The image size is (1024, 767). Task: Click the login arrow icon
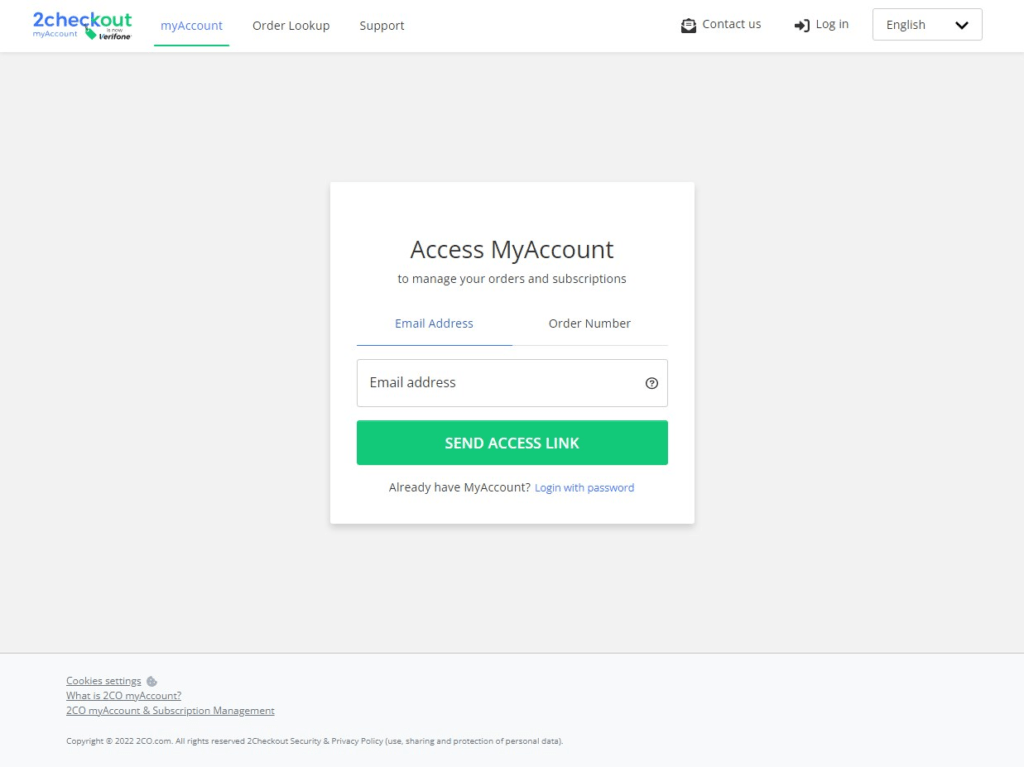[802, 25]
